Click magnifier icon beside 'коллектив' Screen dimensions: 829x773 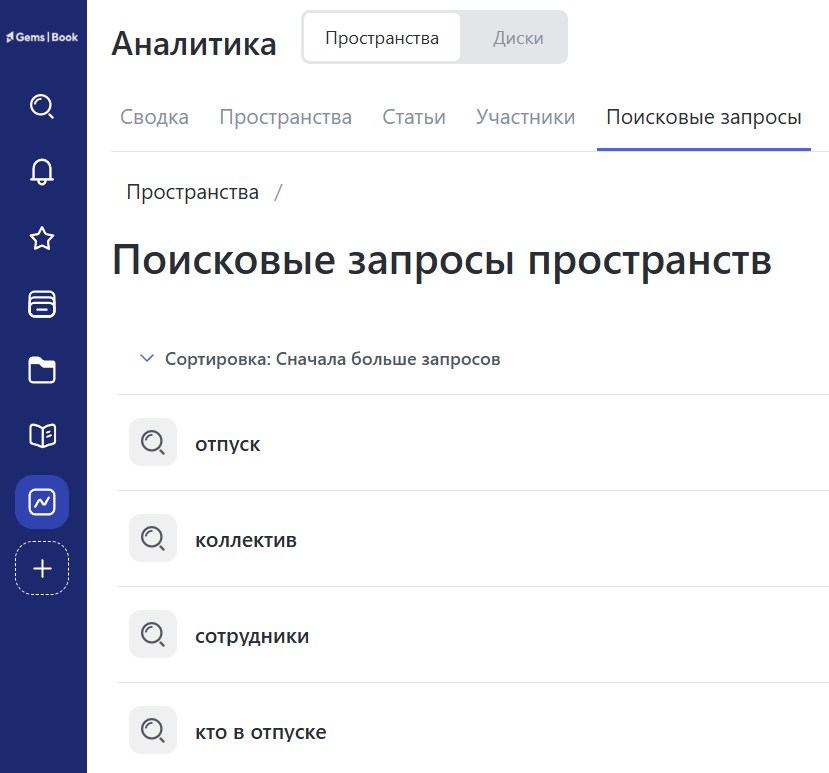153,538
